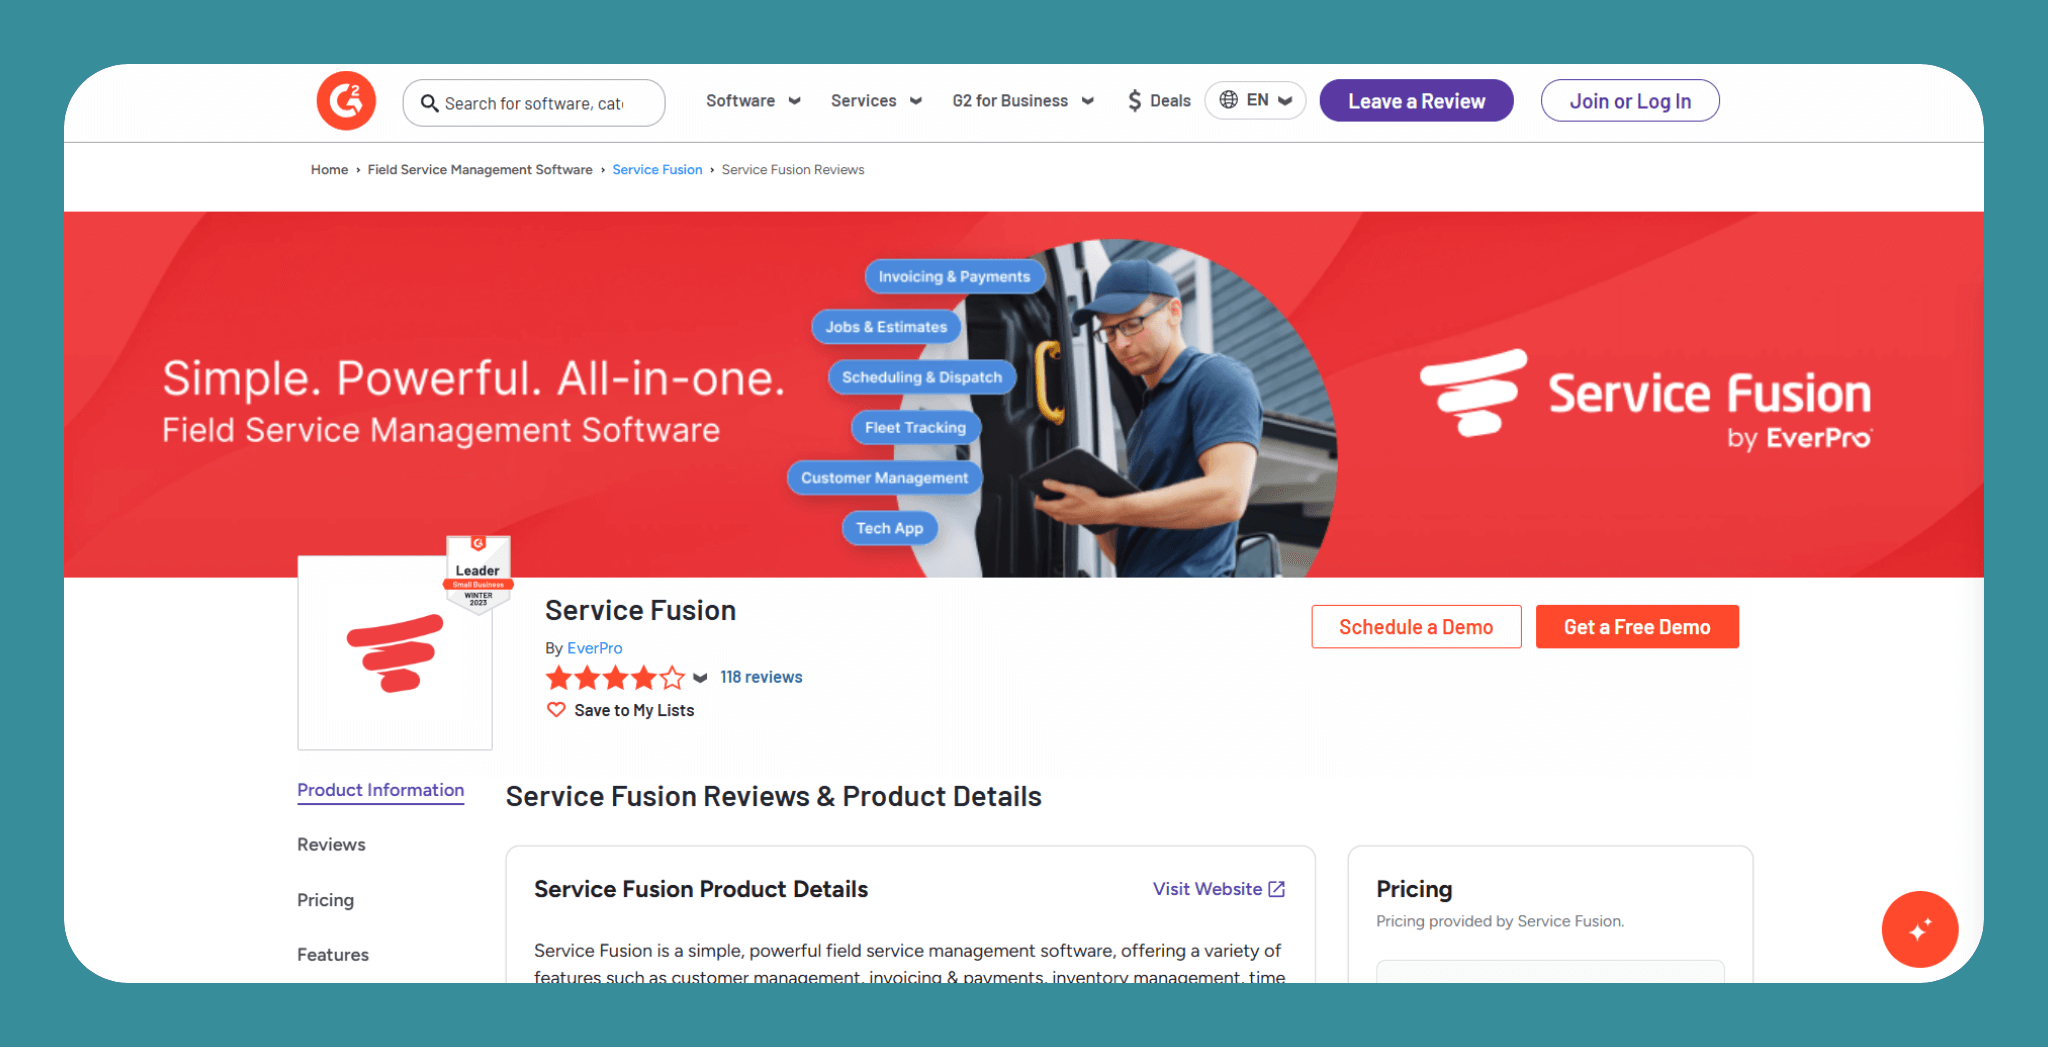Open the EN language selector

[x=1255, y=100]
